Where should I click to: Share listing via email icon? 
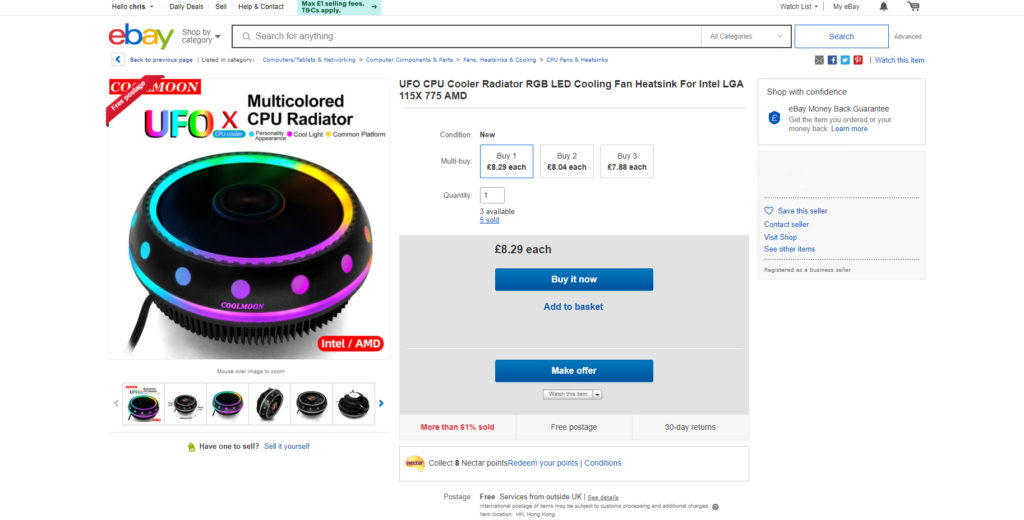pyautogui.click(x=820, y=60)
